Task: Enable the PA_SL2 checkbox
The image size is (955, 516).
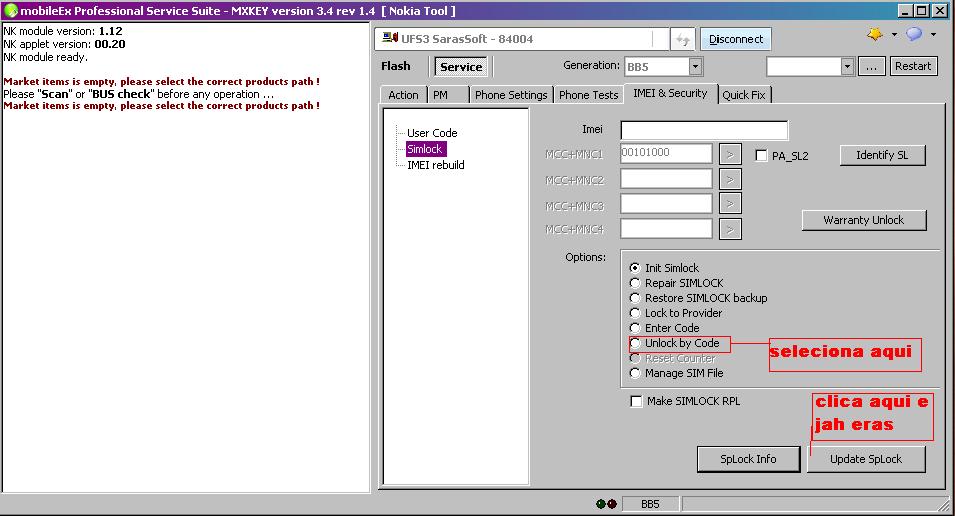Action: pos(761,155)
